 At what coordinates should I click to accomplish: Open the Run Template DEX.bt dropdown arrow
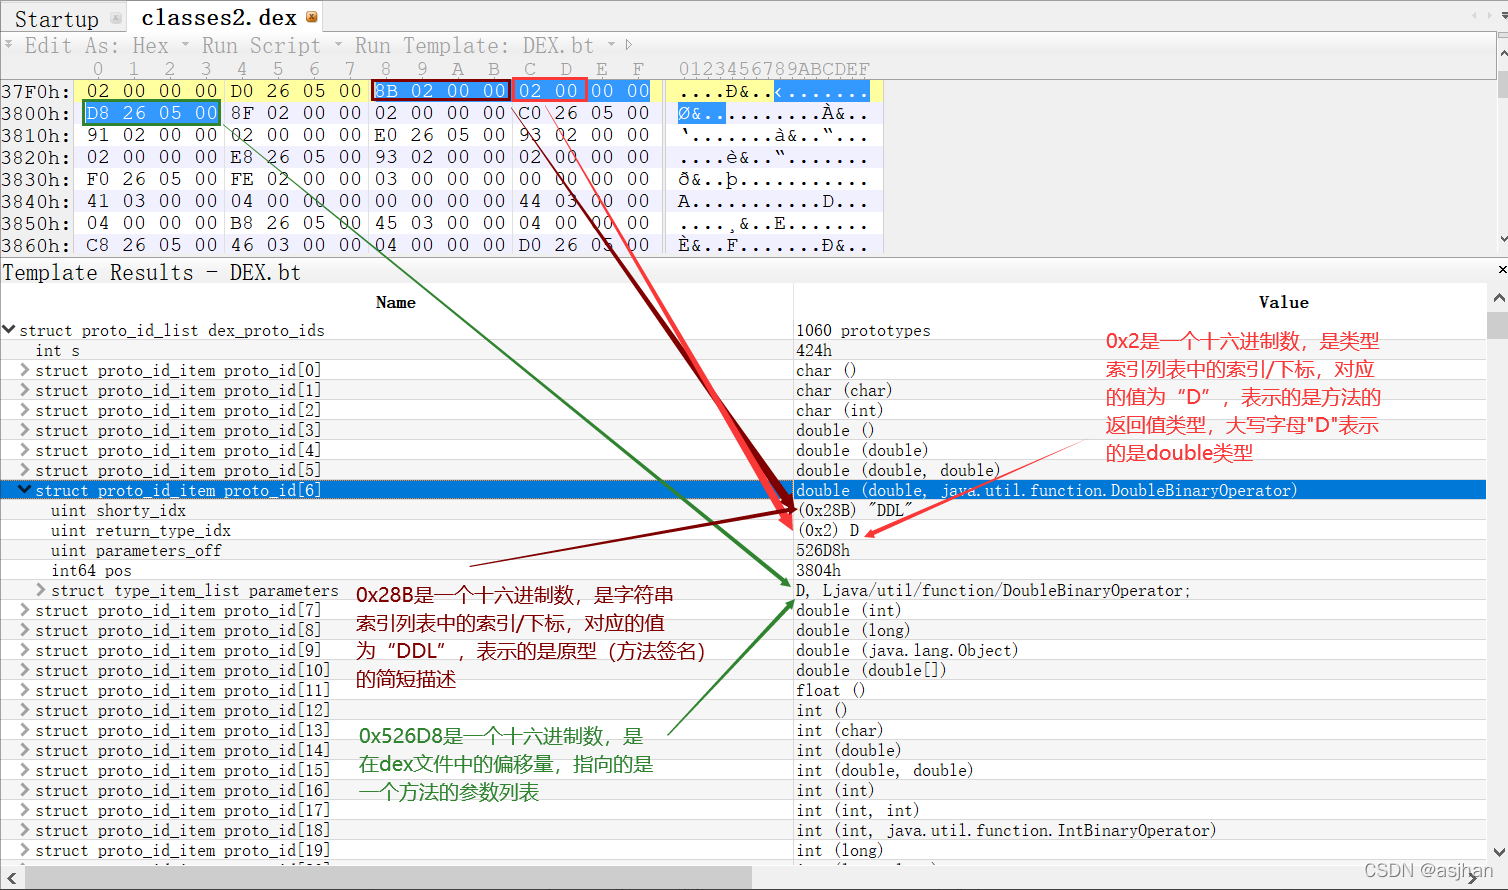click(x=611, y=45)
